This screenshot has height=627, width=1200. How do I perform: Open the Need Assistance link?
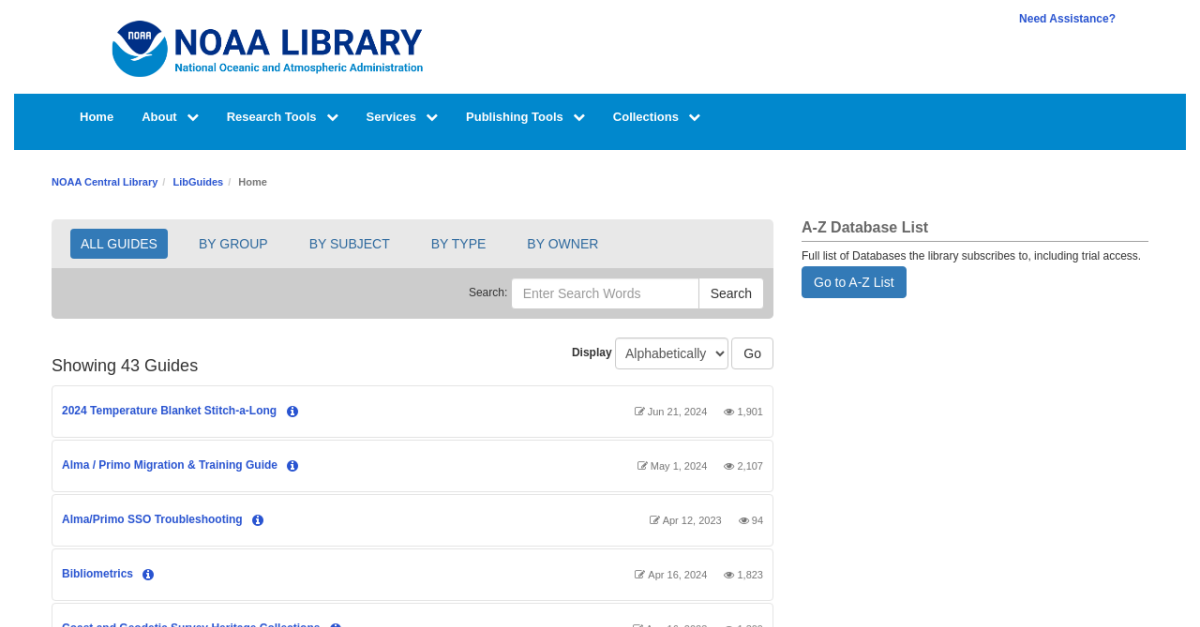click(1066, 19)
